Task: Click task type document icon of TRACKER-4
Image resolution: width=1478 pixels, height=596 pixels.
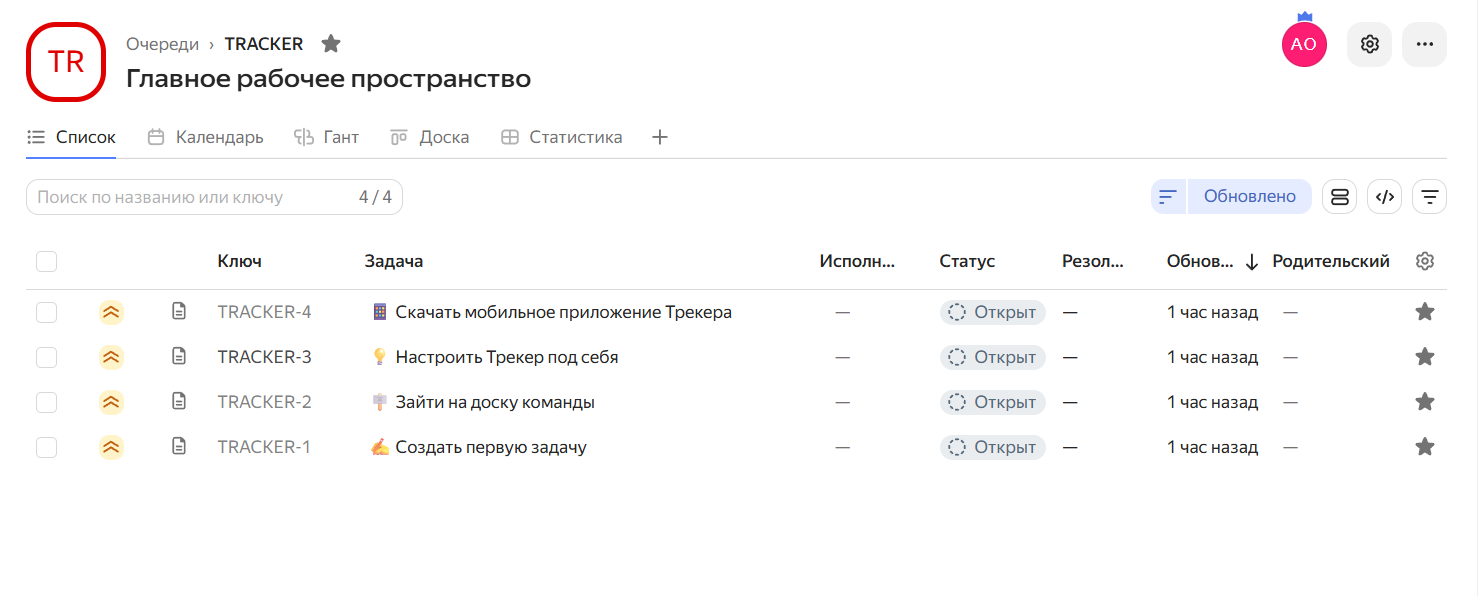Action: (179, 312)
